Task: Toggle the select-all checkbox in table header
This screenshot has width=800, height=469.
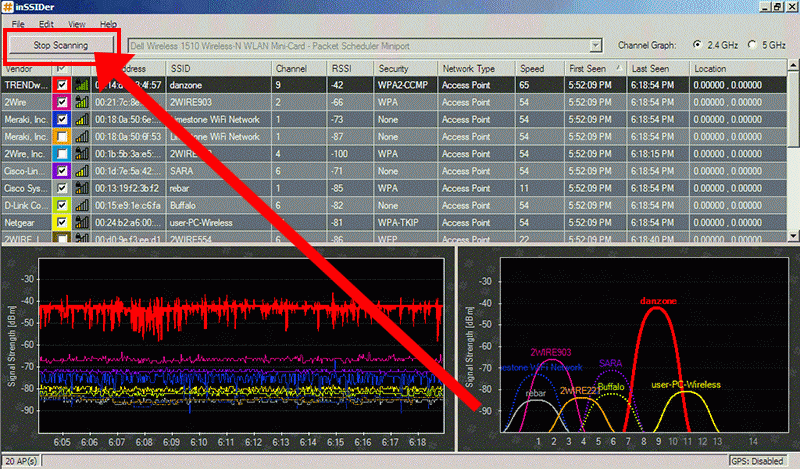Action: [63, 68]
